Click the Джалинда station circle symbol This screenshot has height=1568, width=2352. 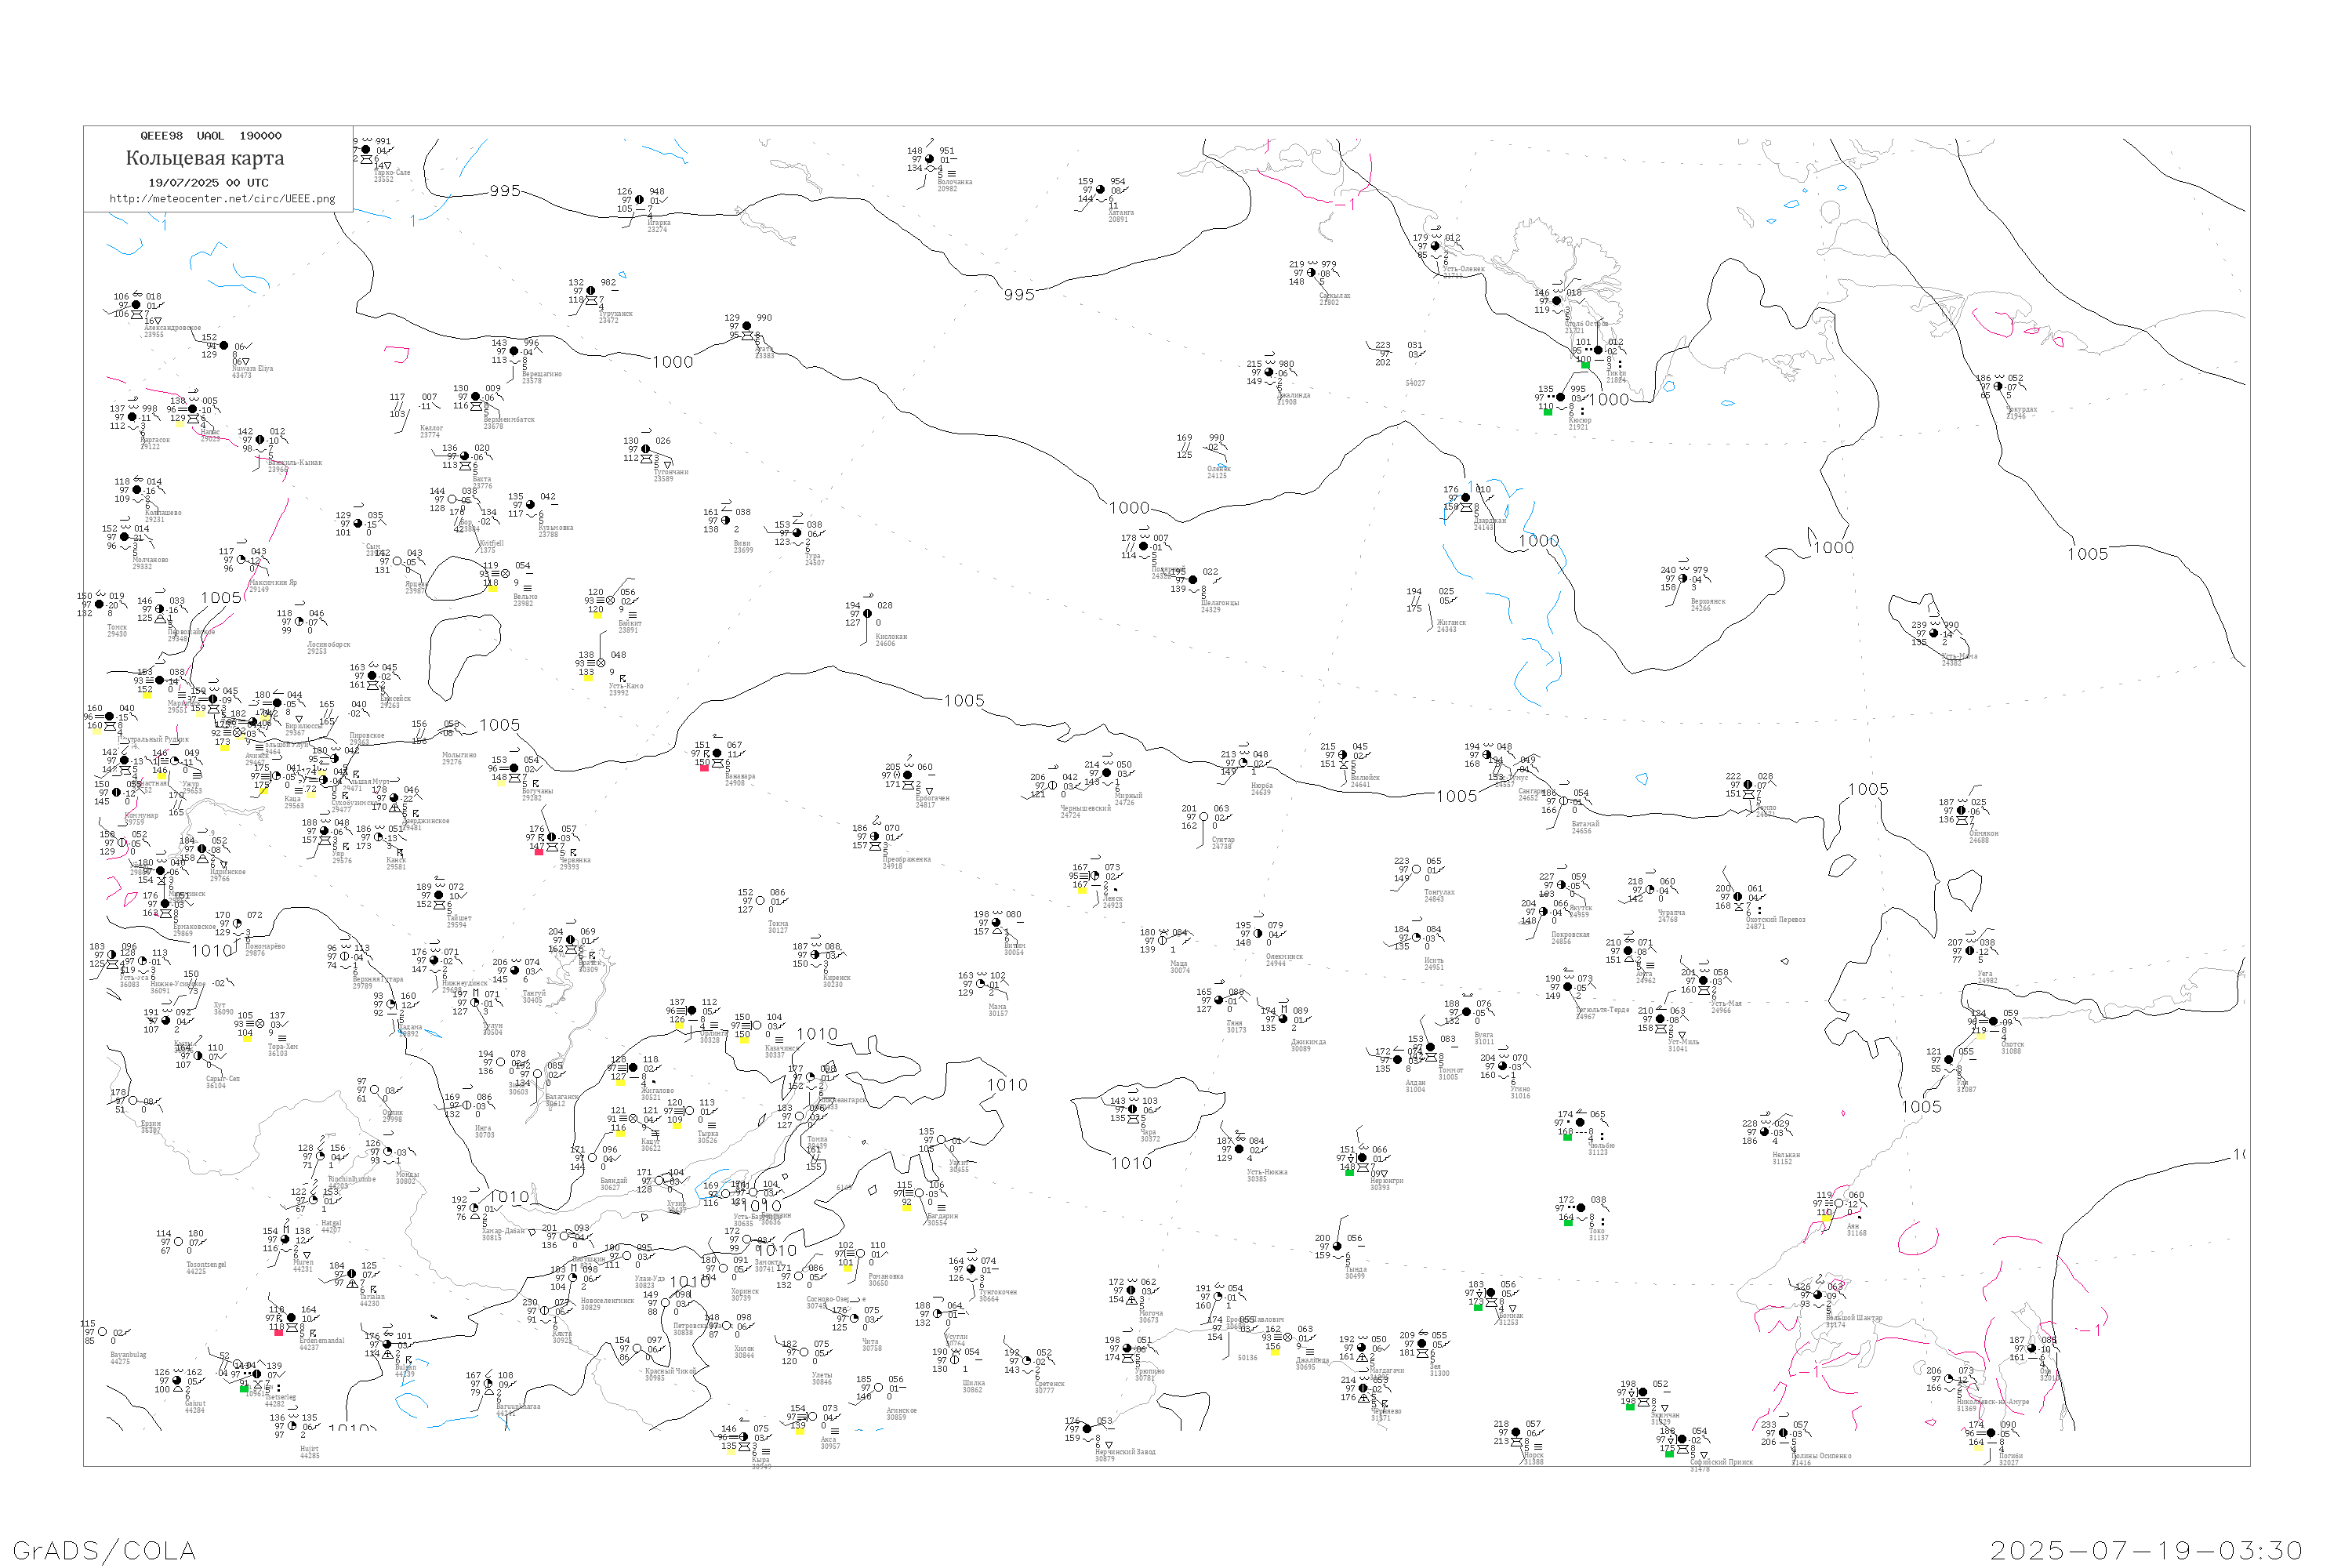pyautogui.click(x=1288, y=1338)
